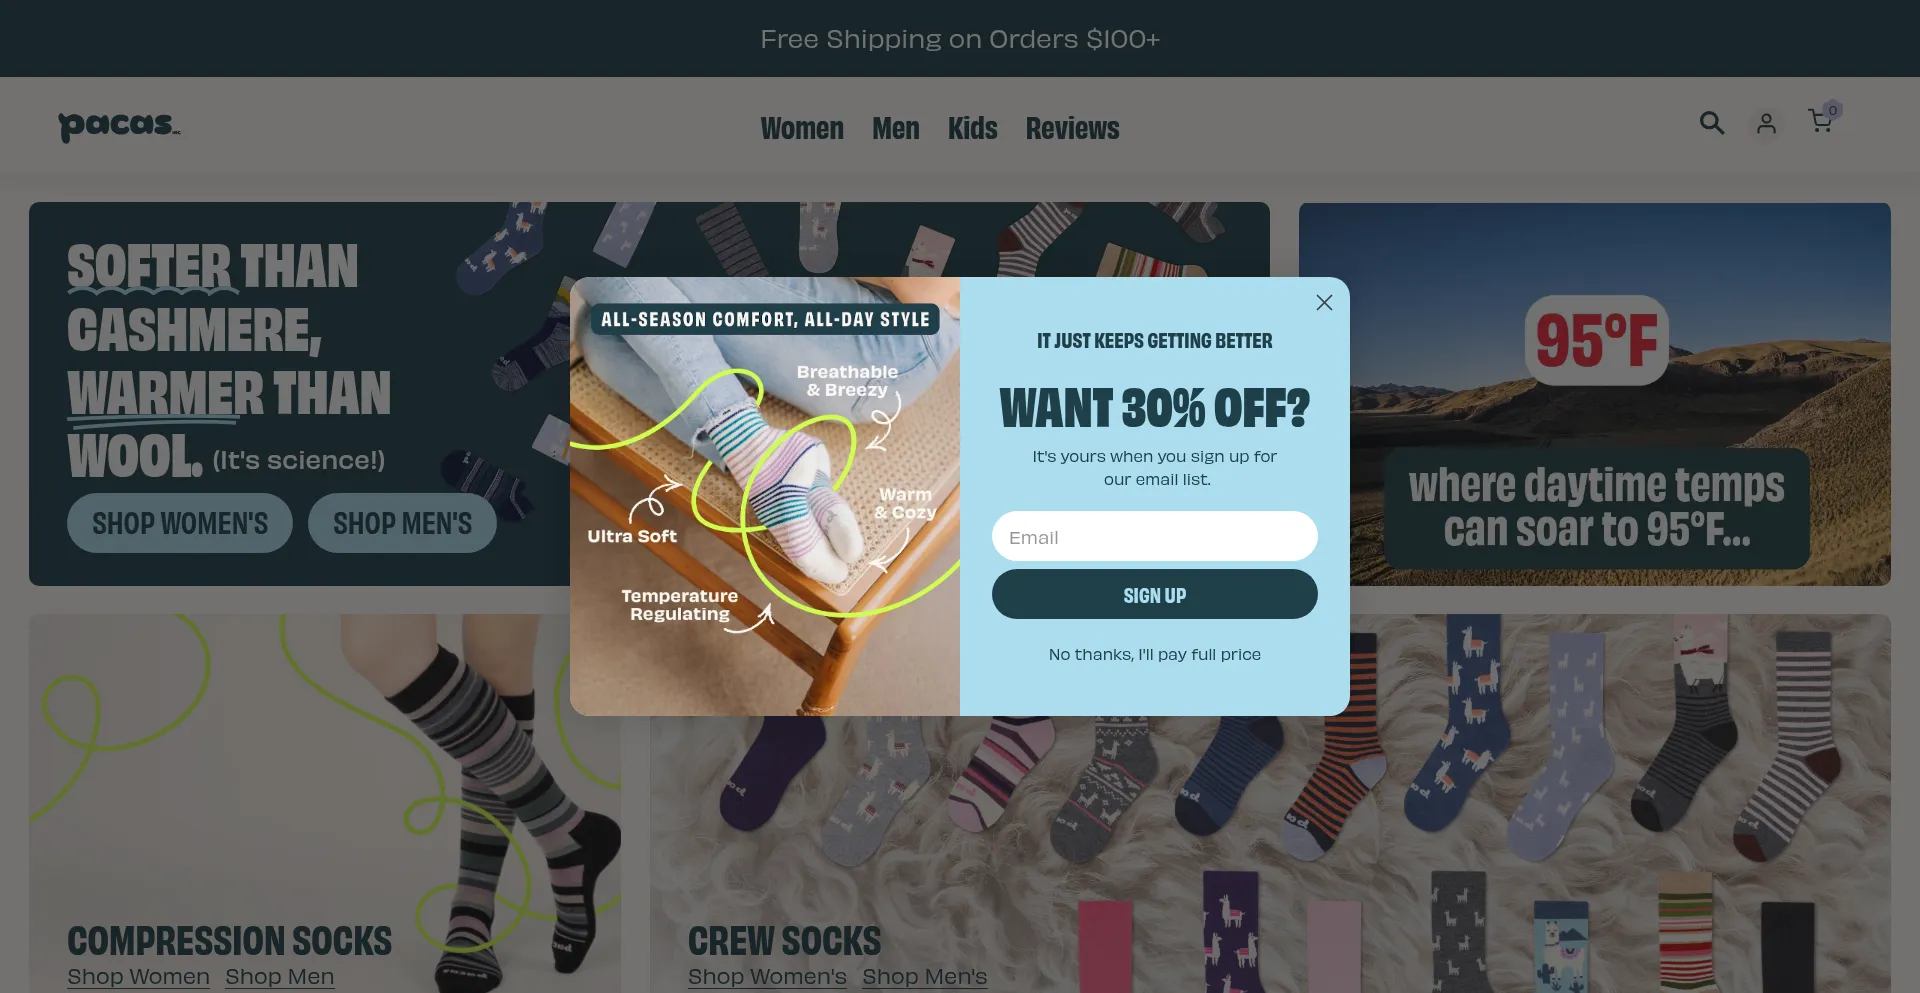Click the Free Shipping announcement bar
The height and width of the screenshot is (993, 1920).
click(x=960, y=38)
